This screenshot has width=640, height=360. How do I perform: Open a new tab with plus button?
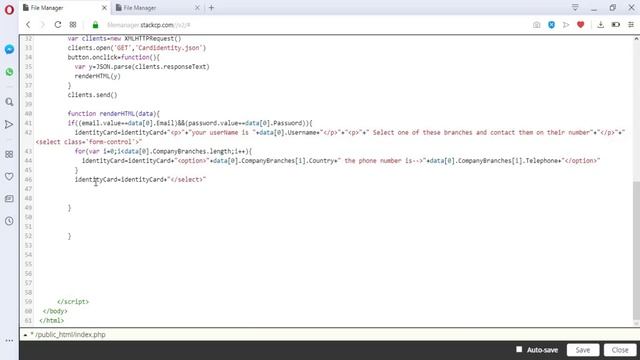(211, 7)
